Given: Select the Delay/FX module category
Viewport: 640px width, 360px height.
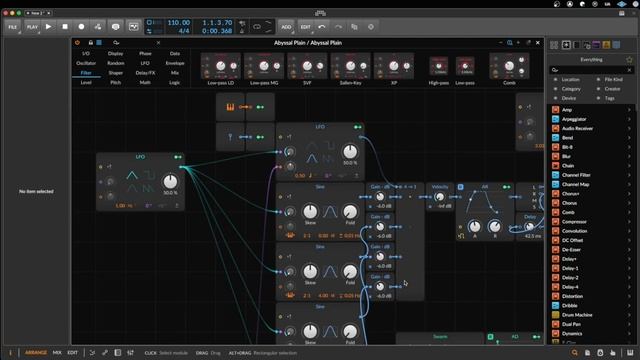Looking at the screenshot, I should coord(145,73).
